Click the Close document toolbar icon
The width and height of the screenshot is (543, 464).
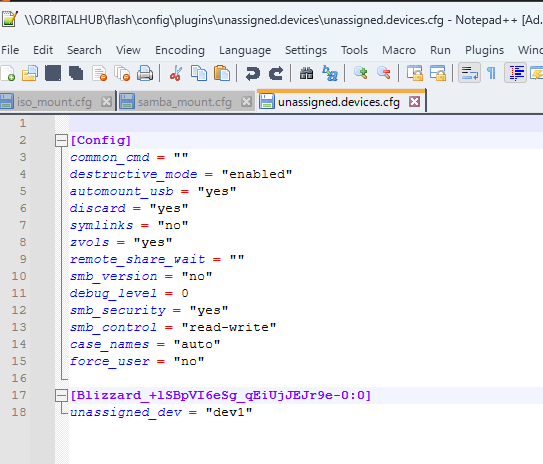click(x=100, y=73)
